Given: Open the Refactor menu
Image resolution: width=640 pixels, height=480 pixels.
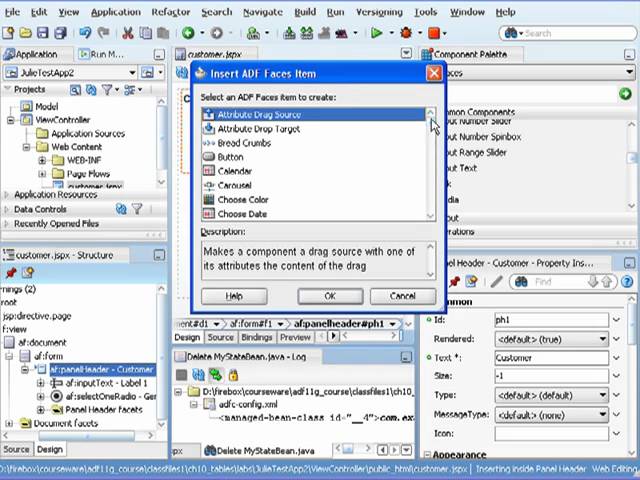Looking at the screenshot, I should pos(171,12).
